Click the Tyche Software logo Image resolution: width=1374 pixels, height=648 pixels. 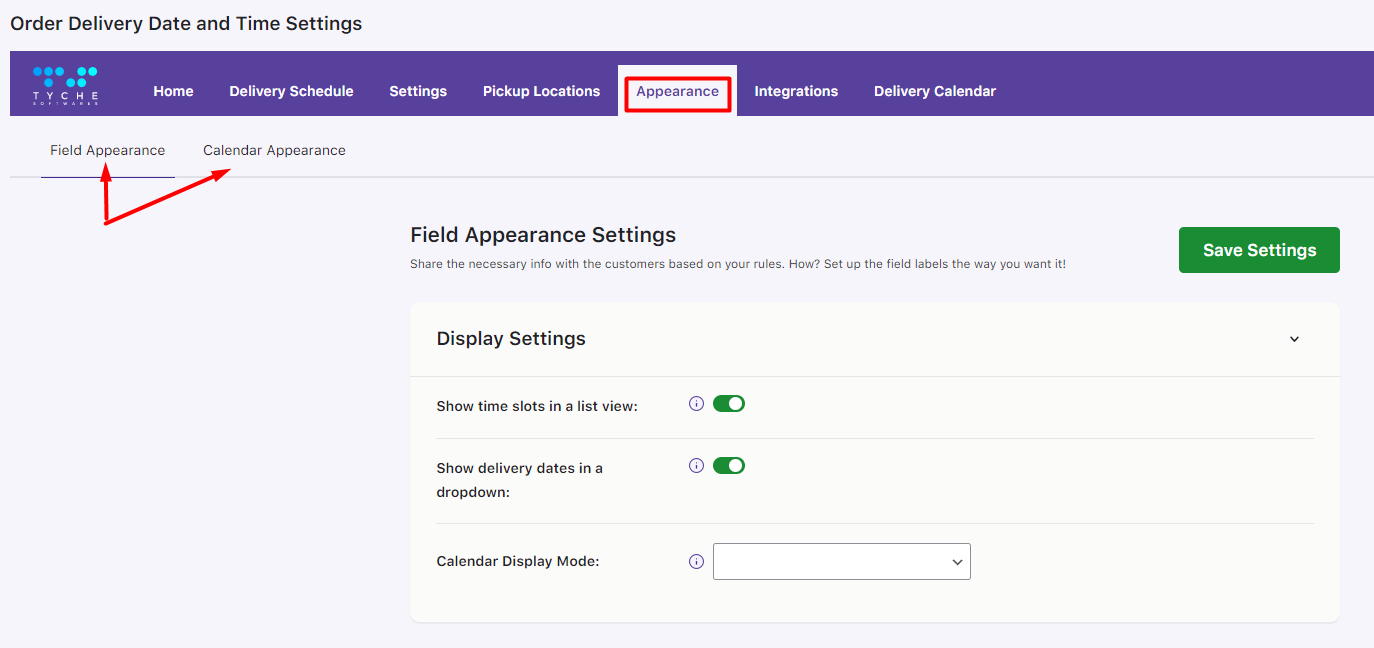64,84
